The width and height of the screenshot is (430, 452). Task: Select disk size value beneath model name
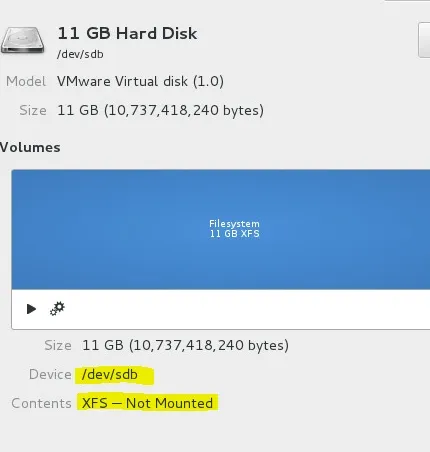160,110
